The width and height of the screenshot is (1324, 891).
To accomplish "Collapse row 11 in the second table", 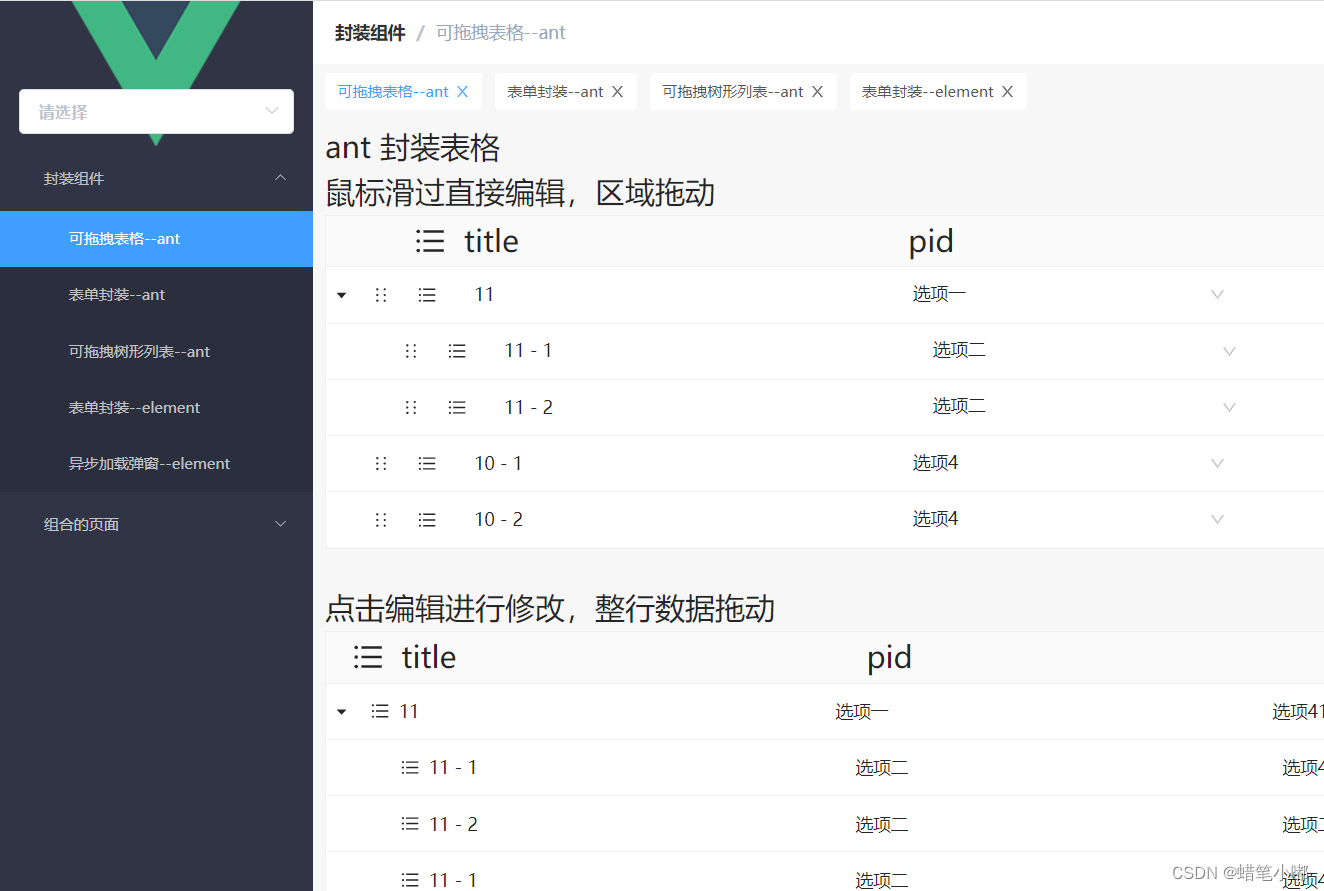I will [x=342, y=712].
